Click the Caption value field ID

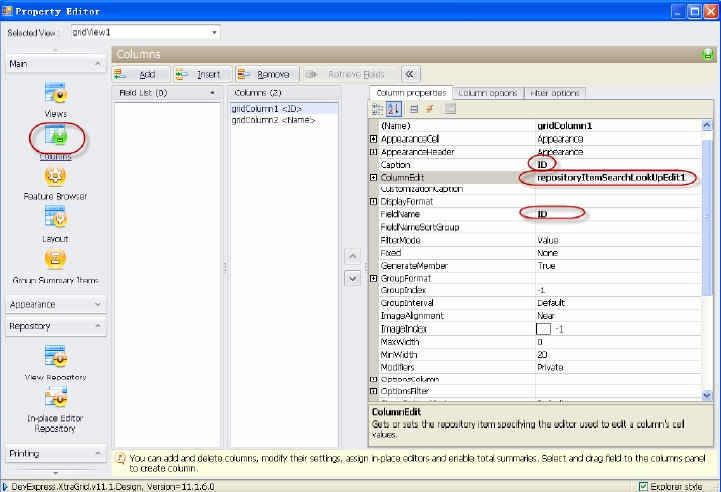point(618,165)
